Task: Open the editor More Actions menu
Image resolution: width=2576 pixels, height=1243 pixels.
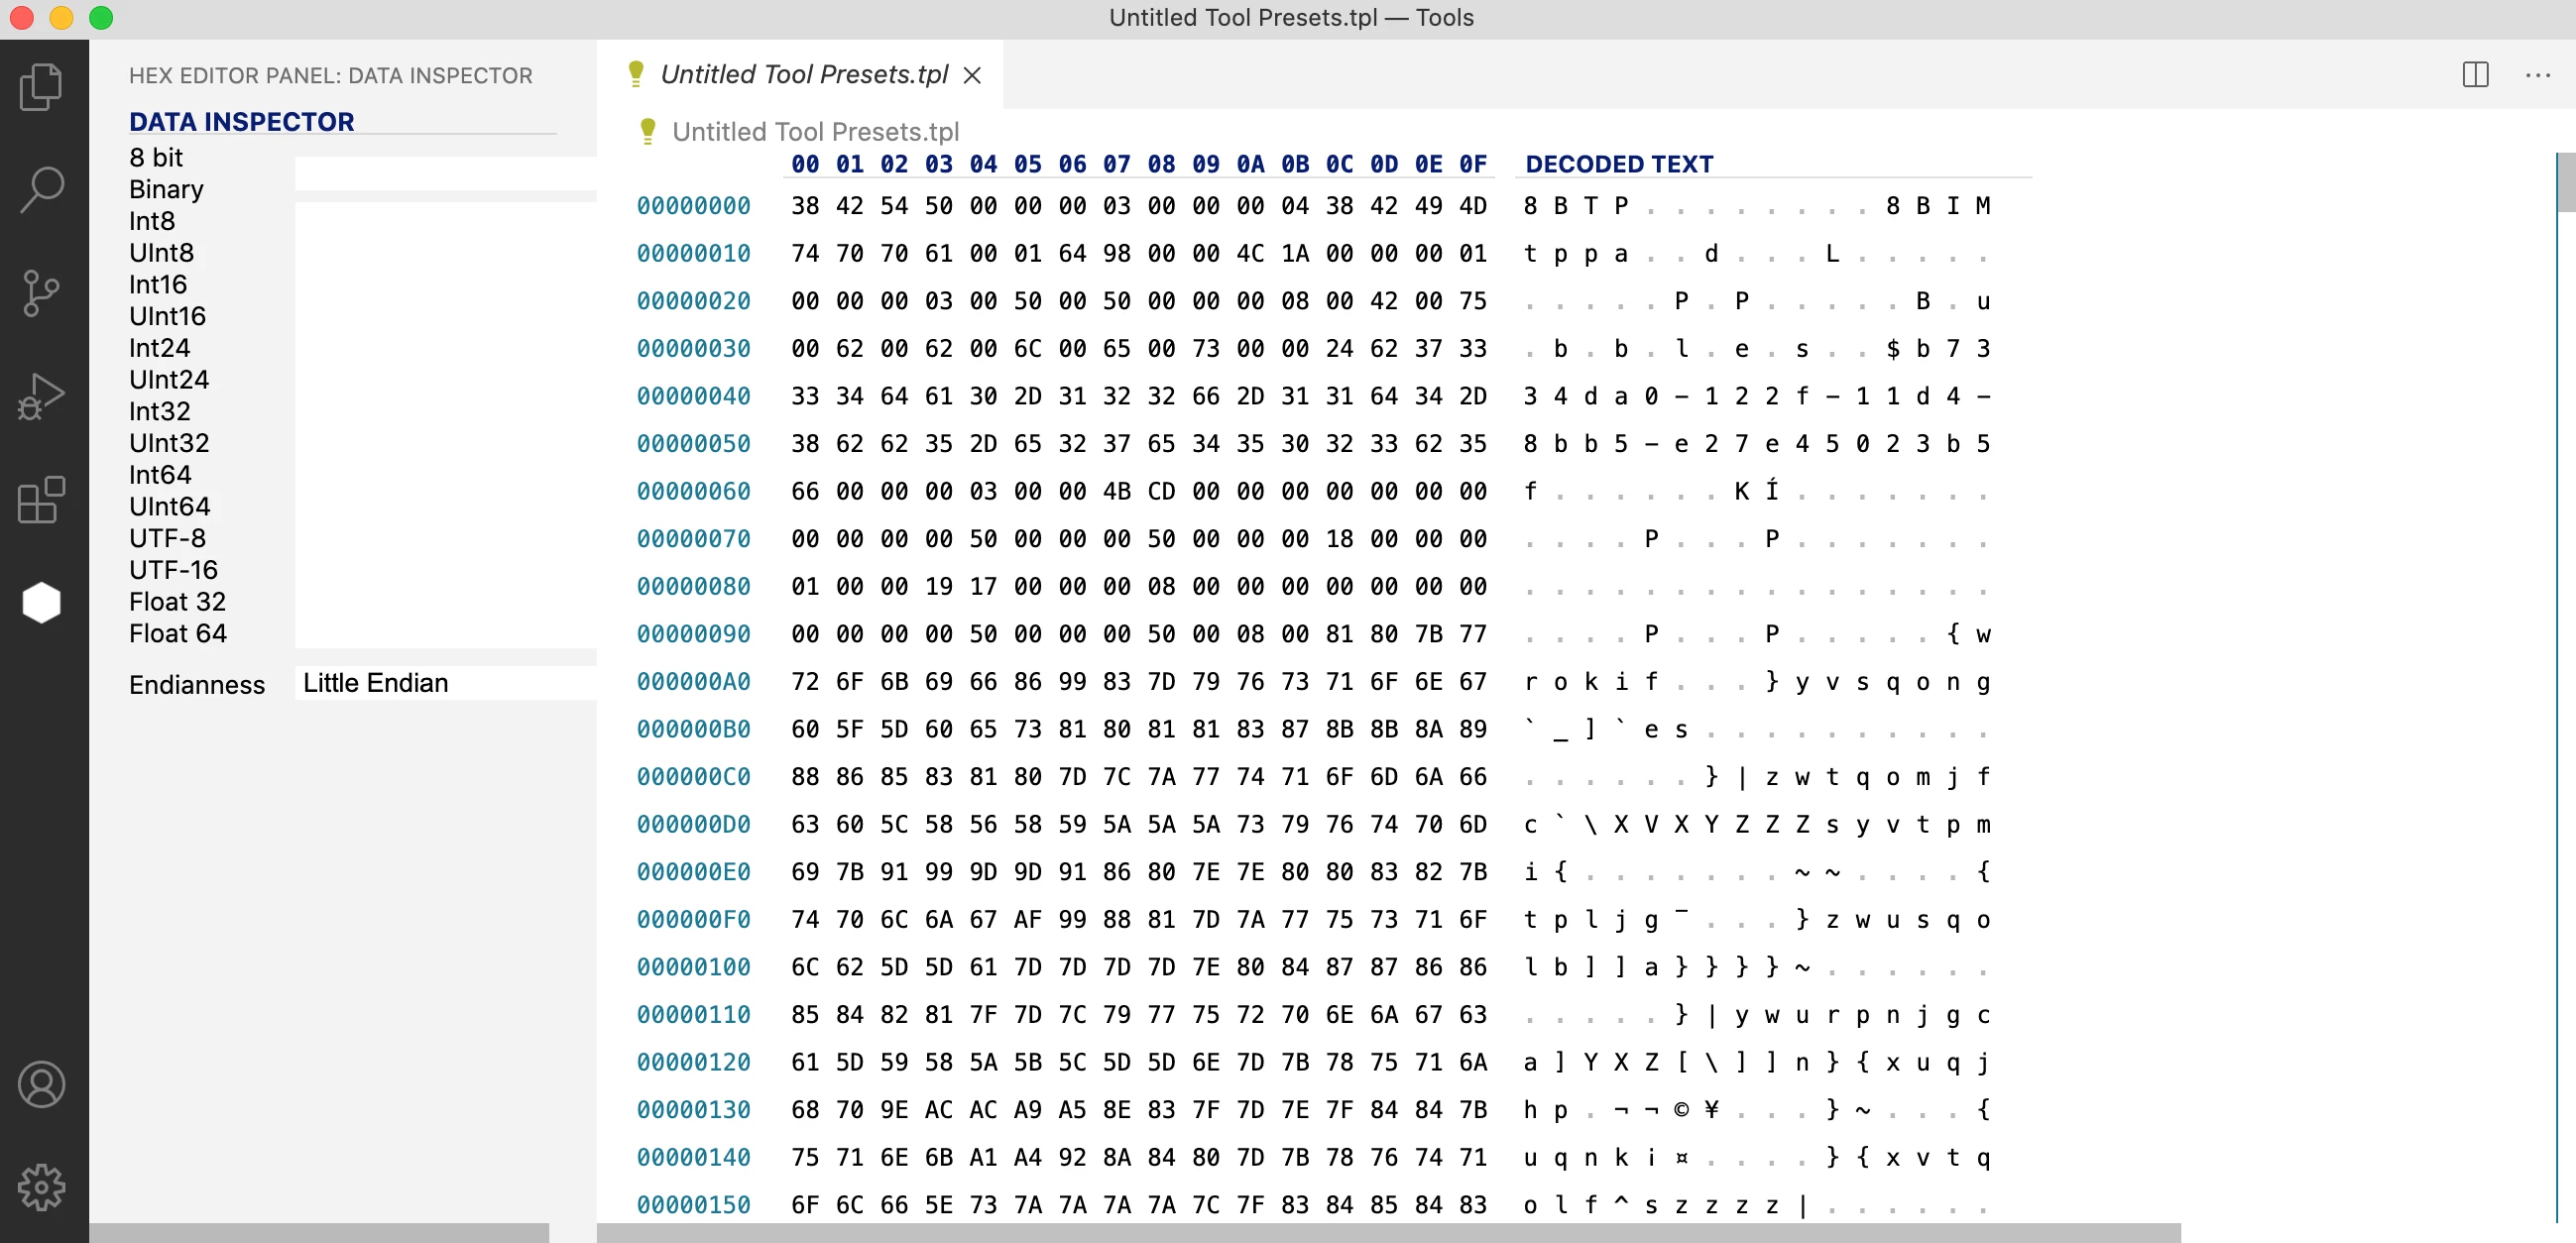Action: click(2537, 75)
